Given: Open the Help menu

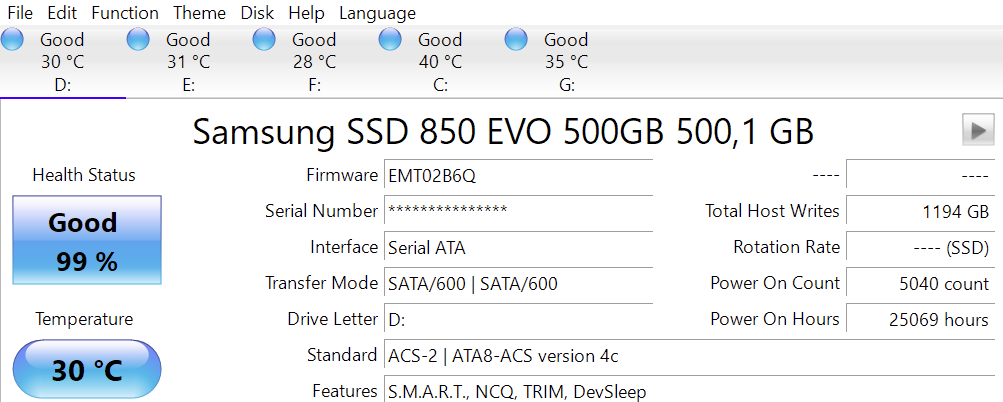Looking at the screenshot, I should tap(306, 13).
